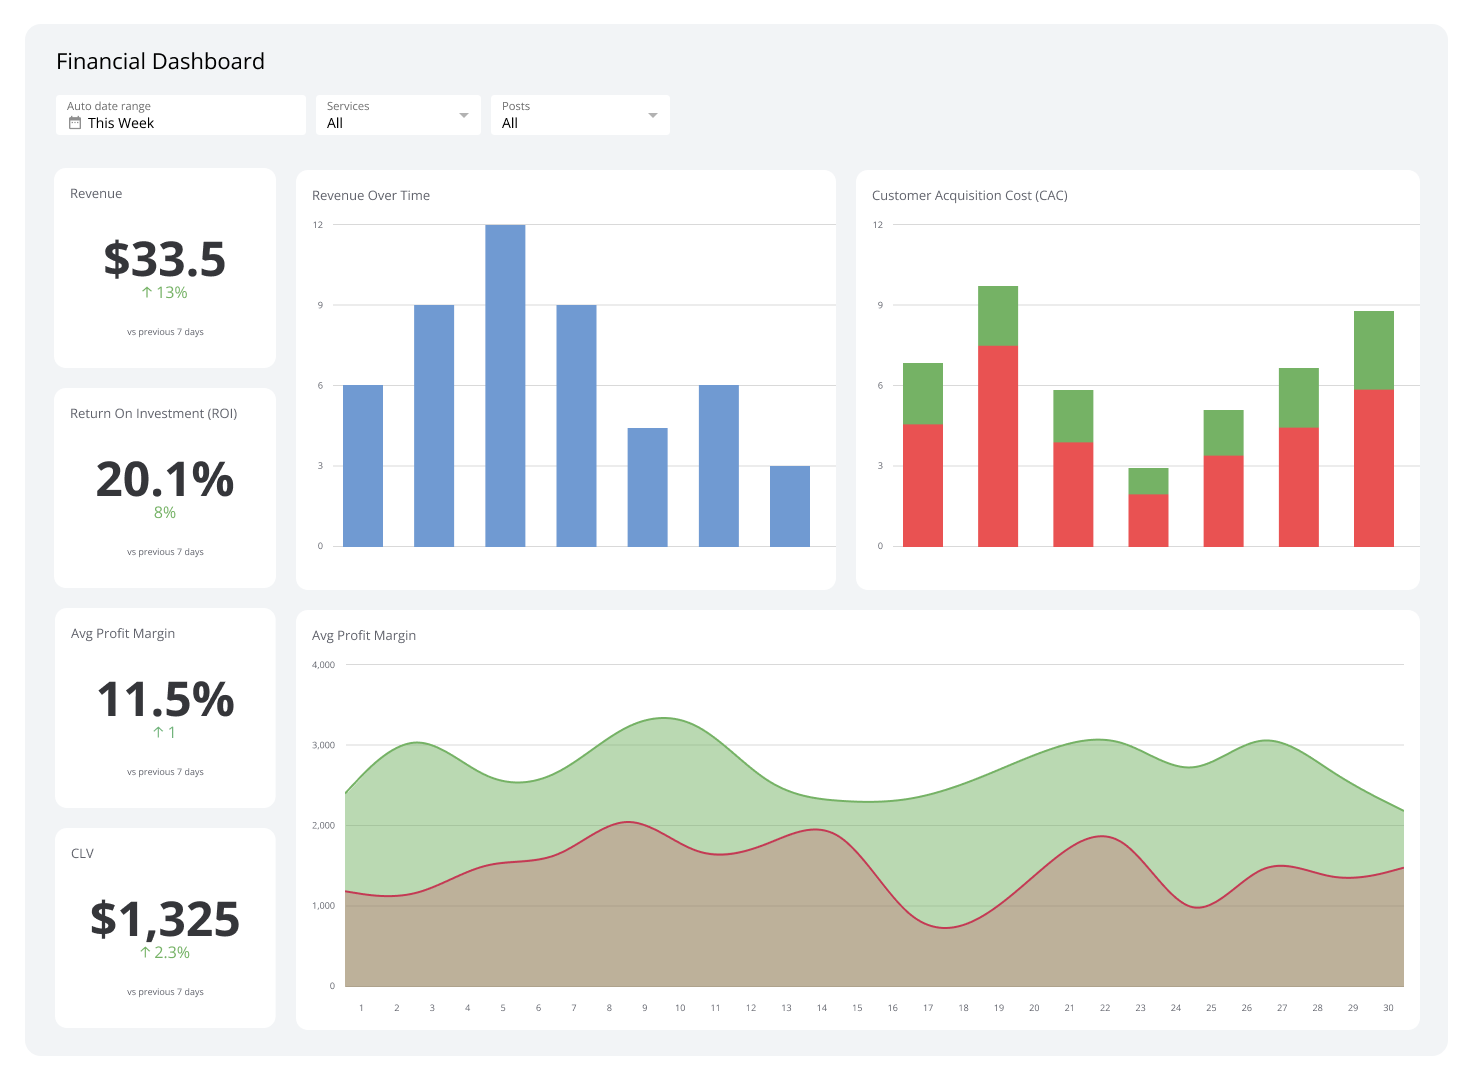Click the calendar icon in date range filter
This screenshot has height=1080, width=1473.
[x=75, y=122]
